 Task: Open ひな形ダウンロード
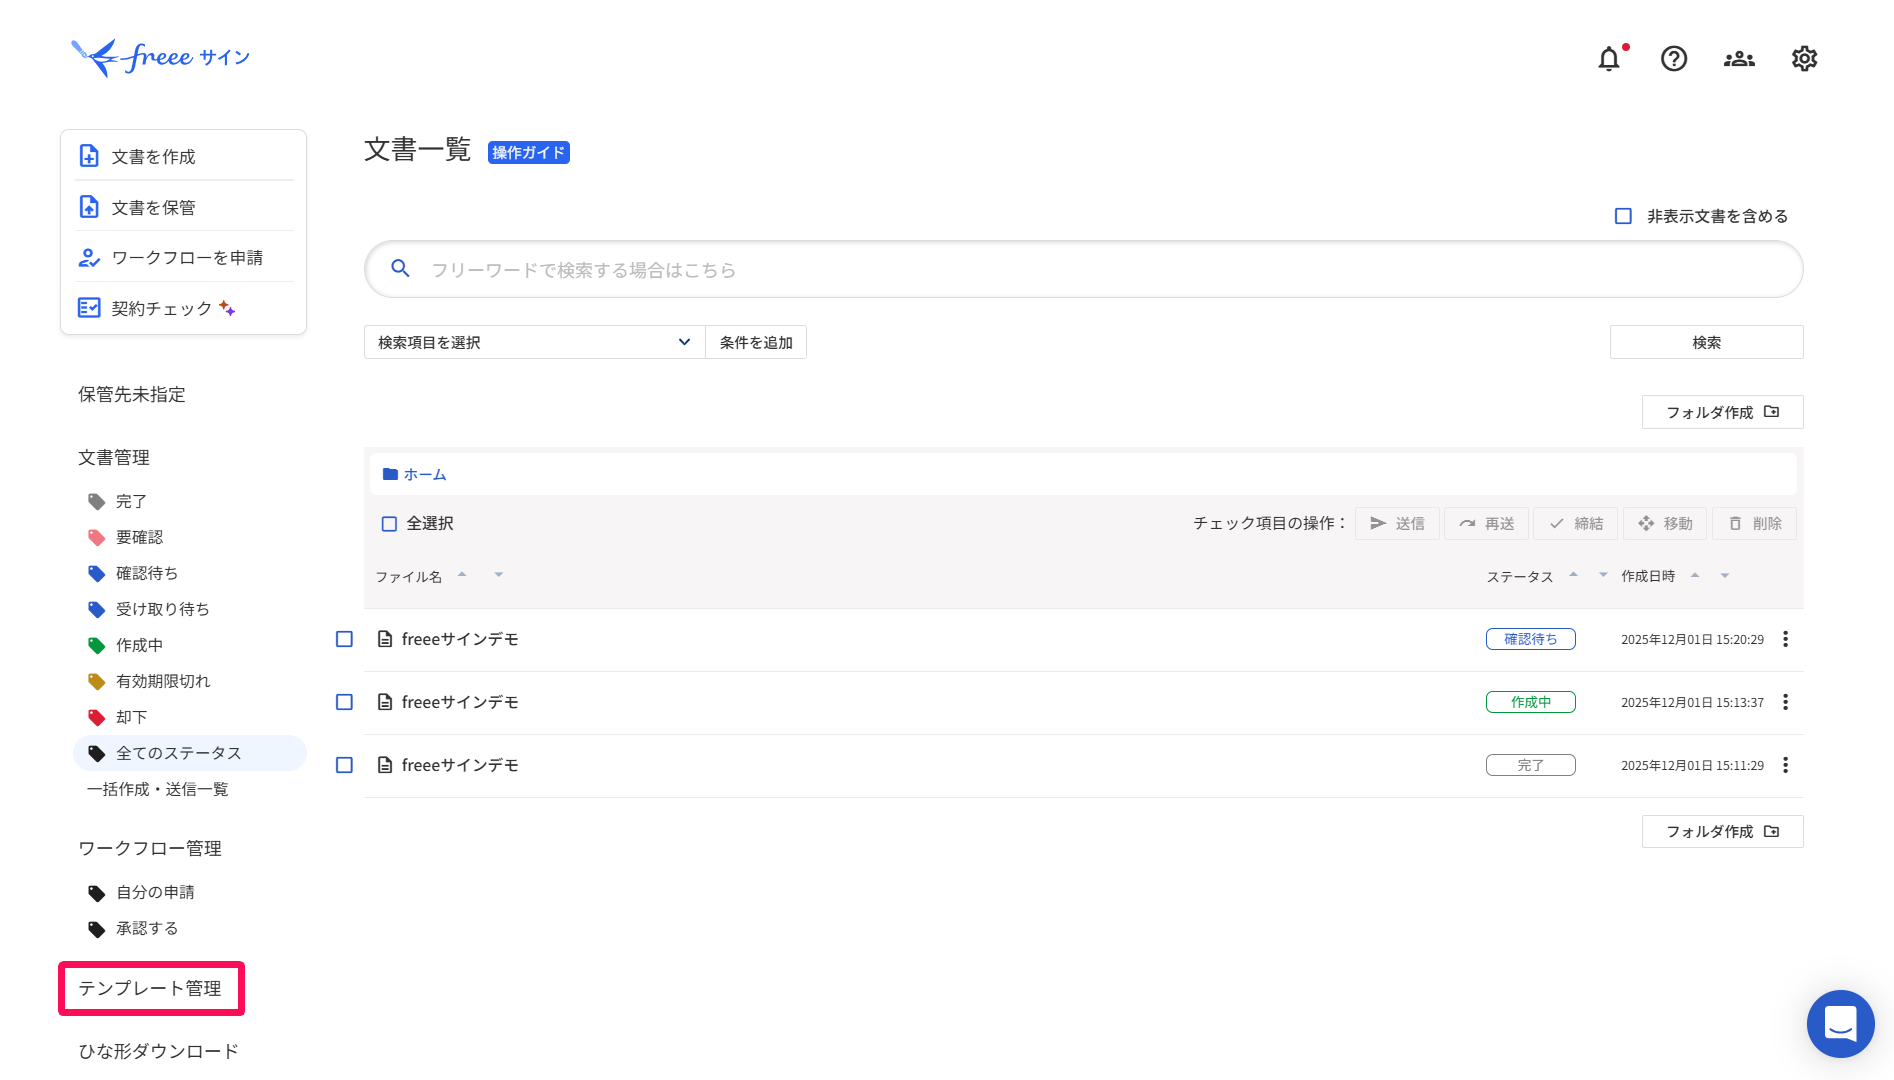click(158, 1051)
